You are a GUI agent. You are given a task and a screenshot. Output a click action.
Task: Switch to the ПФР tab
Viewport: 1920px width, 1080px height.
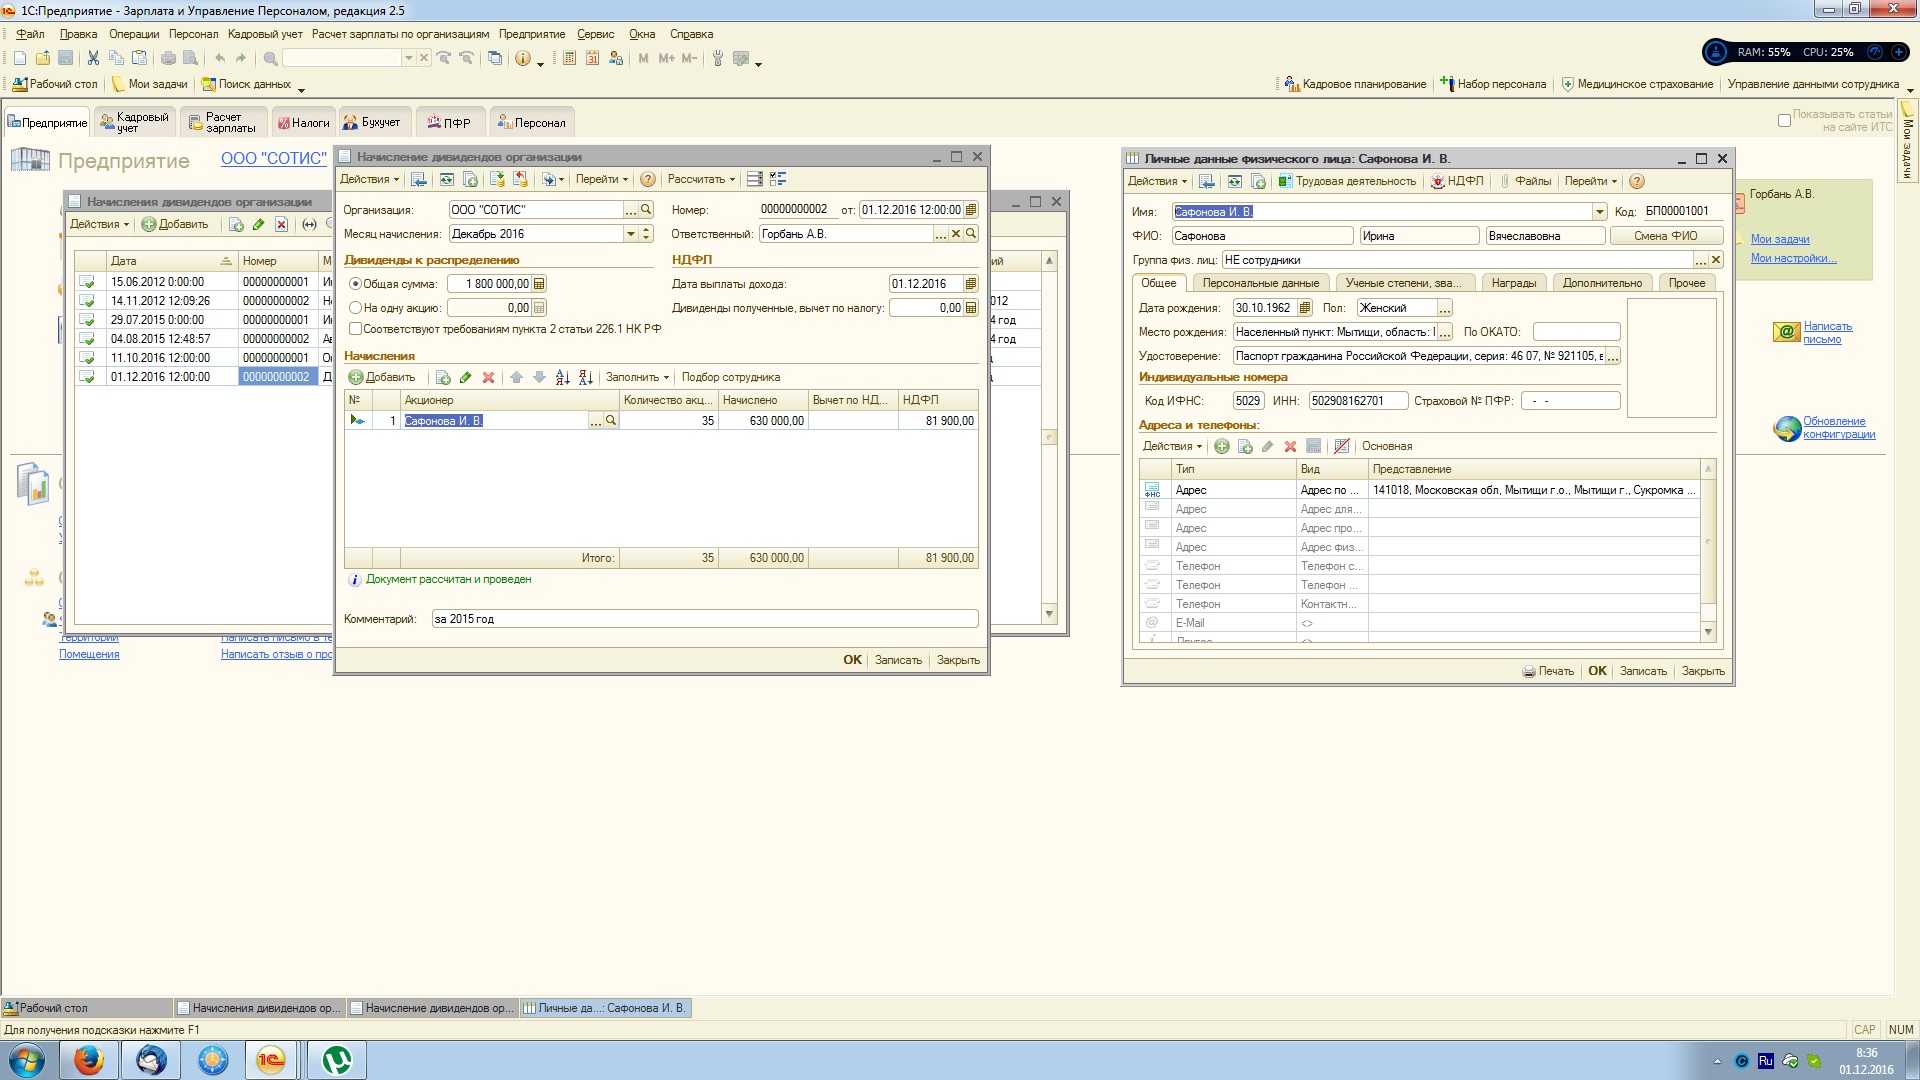point(449,122)
